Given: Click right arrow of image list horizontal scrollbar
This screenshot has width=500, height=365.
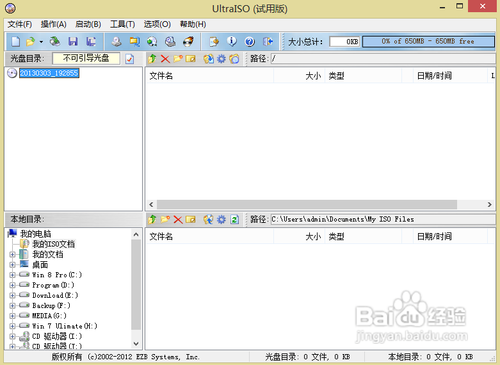Looking at the screenshot, I should point(489,204).
